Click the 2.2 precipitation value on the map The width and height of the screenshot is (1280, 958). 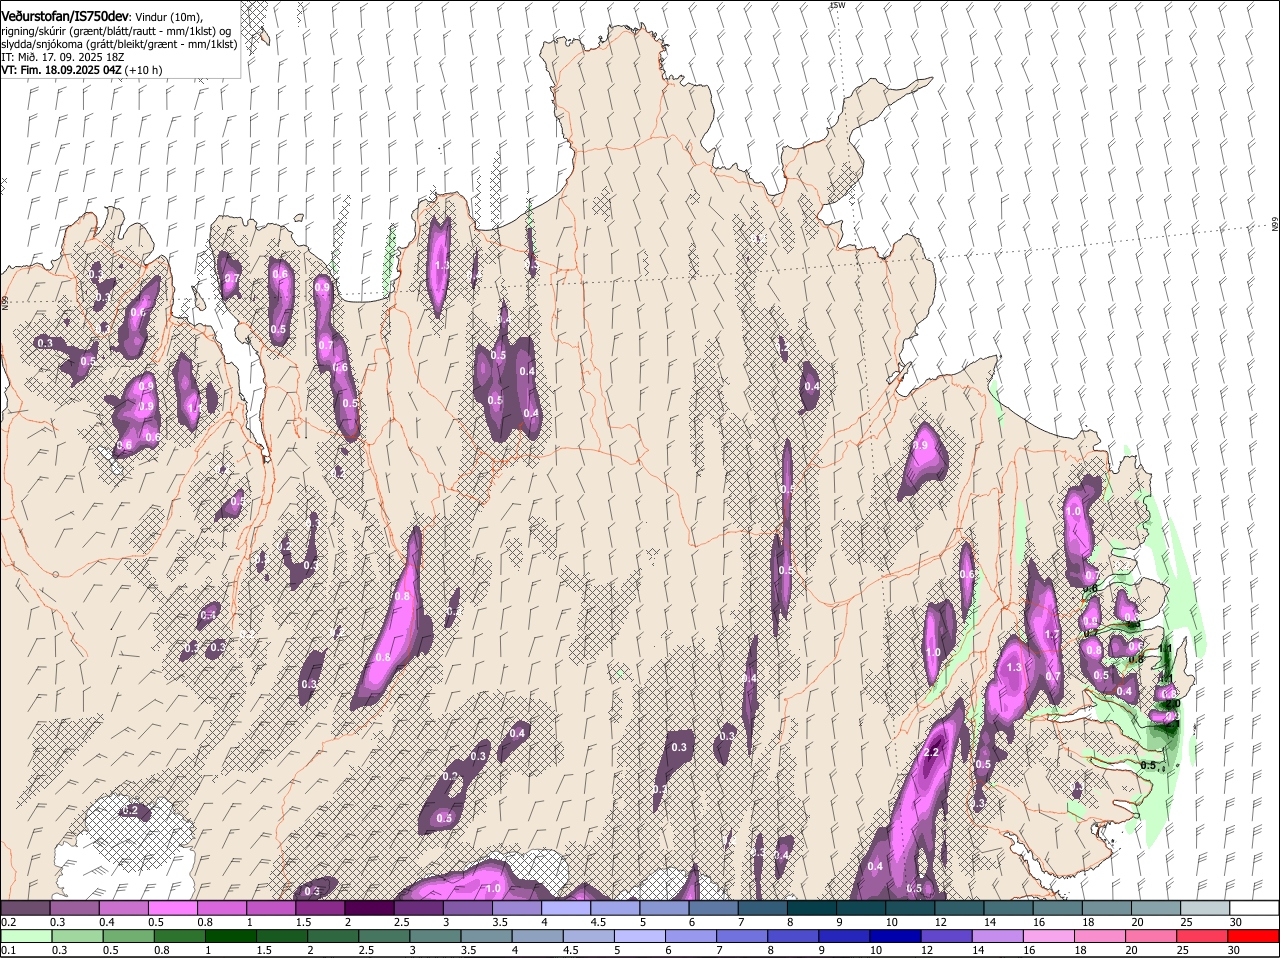(x=931, y=752)
